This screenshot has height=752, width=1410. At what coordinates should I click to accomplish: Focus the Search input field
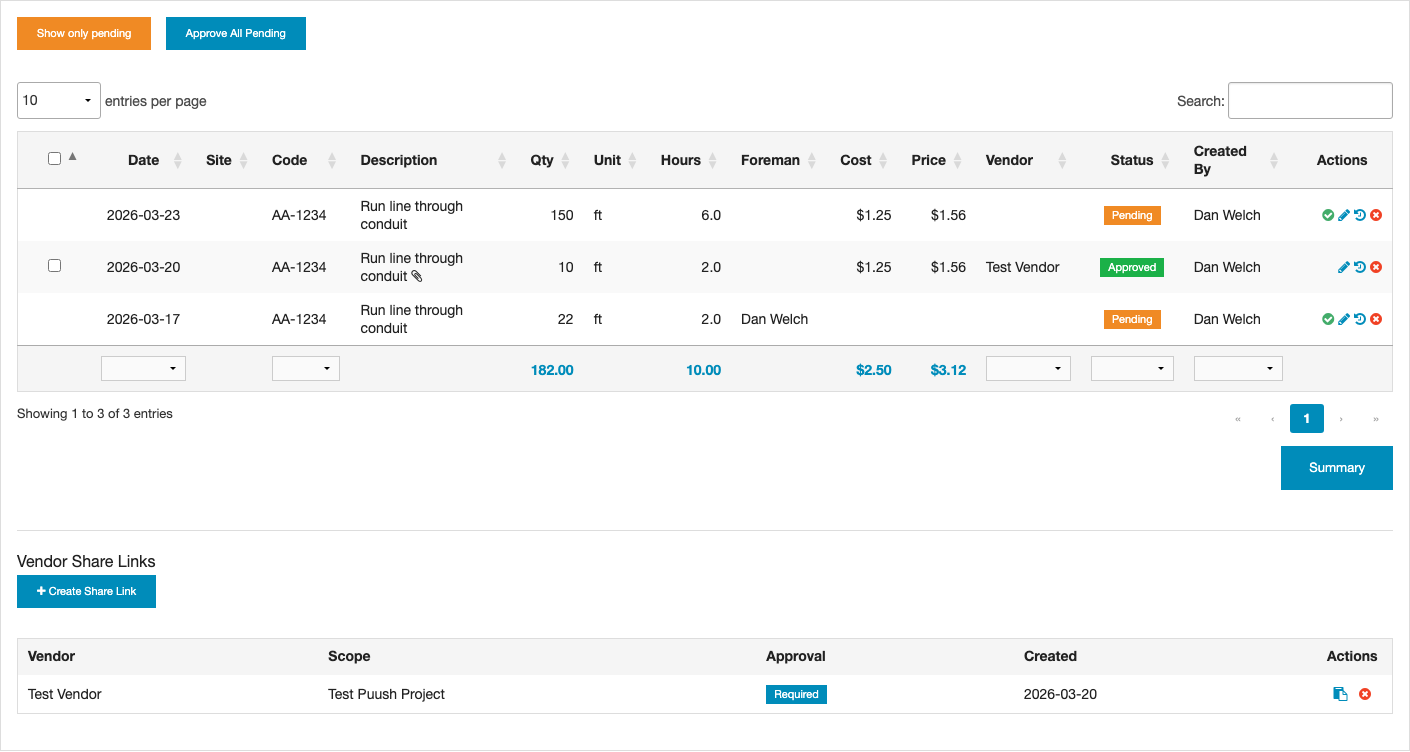pos(1310,101)
